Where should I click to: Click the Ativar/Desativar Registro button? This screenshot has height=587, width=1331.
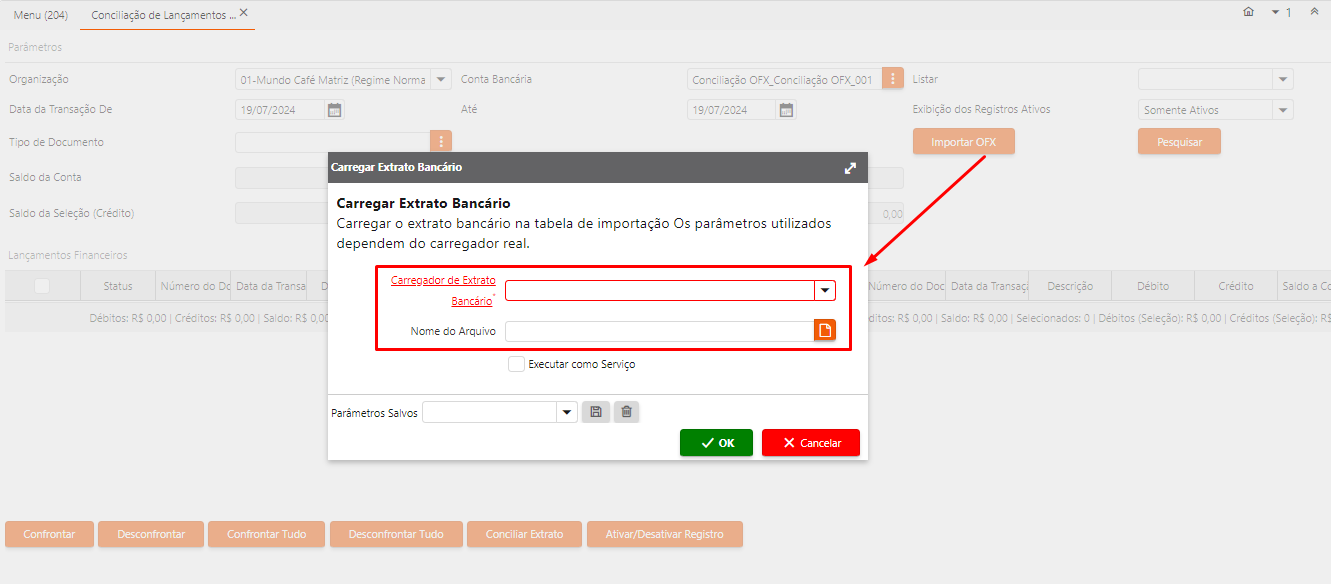tap(665, 534)
